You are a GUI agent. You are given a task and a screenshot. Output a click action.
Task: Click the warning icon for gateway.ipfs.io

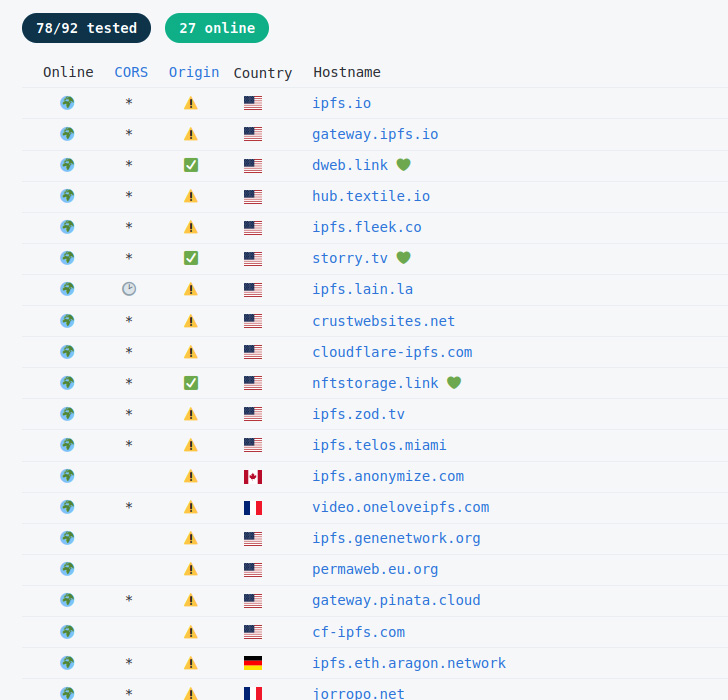191,134
